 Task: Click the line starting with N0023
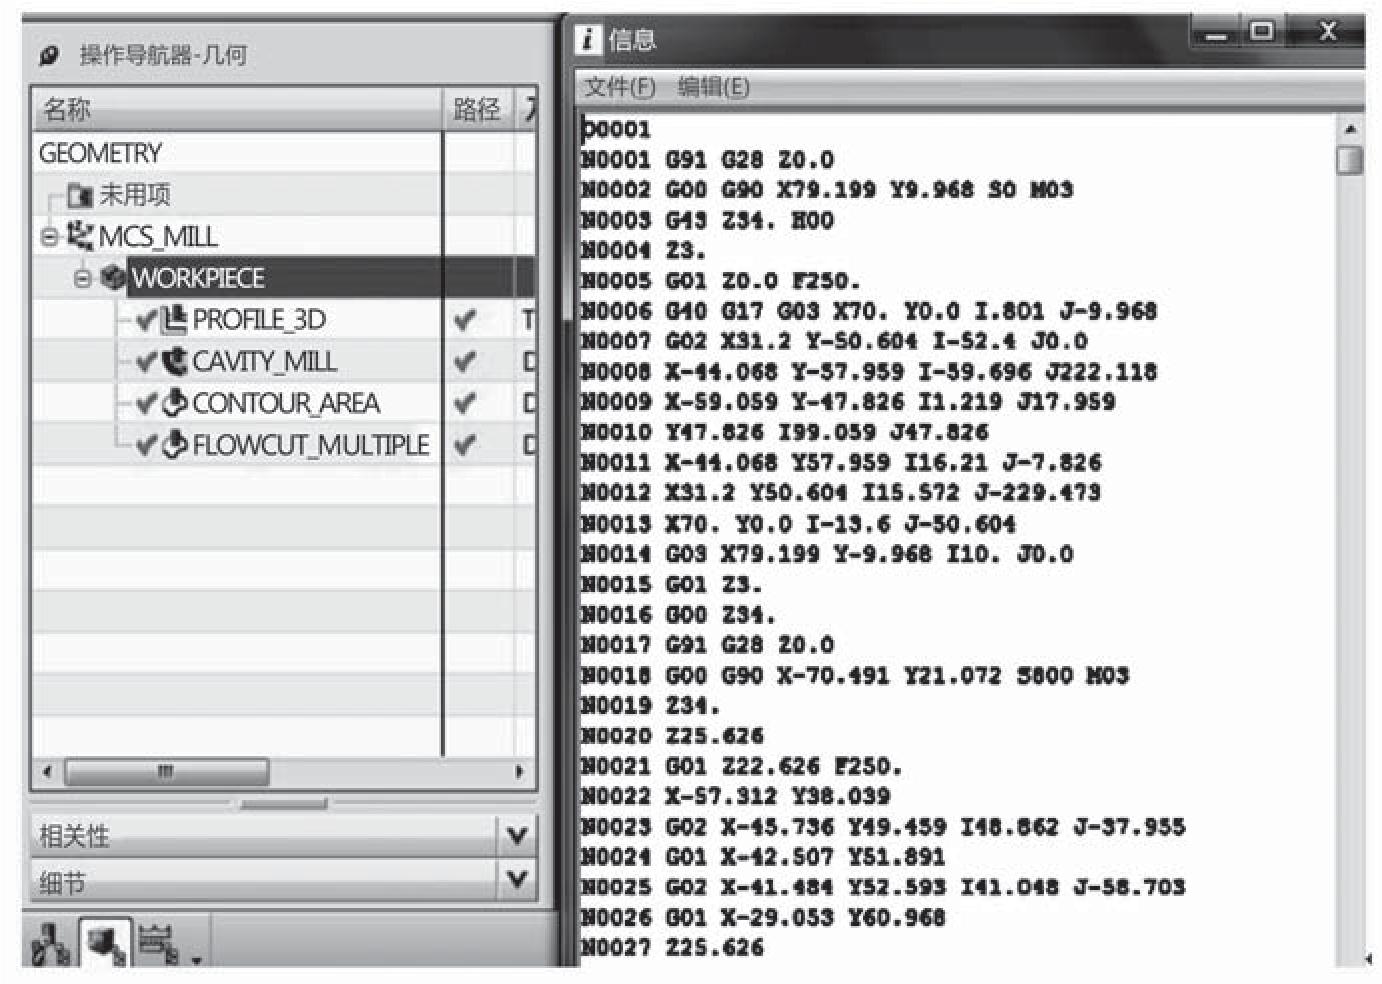point(884,827)
